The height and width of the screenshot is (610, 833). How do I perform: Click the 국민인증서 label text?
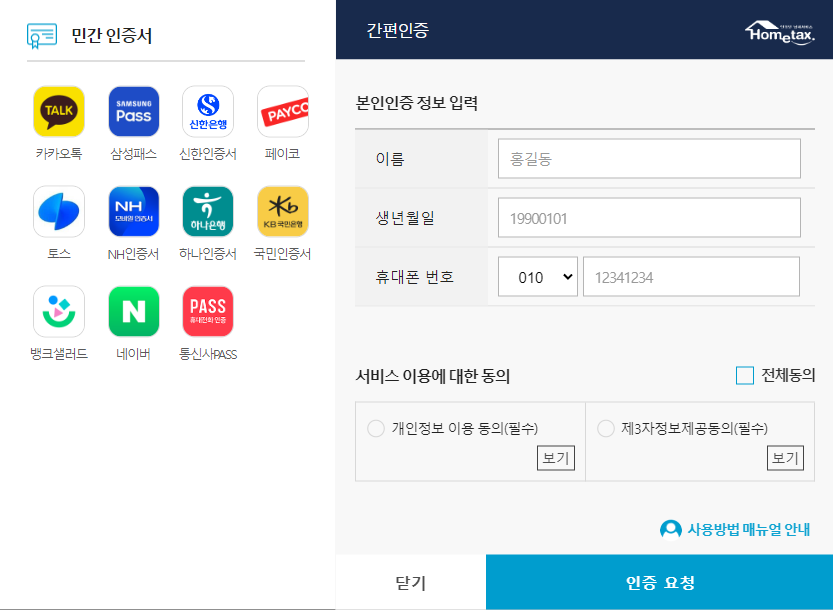(x=283, y=253)
